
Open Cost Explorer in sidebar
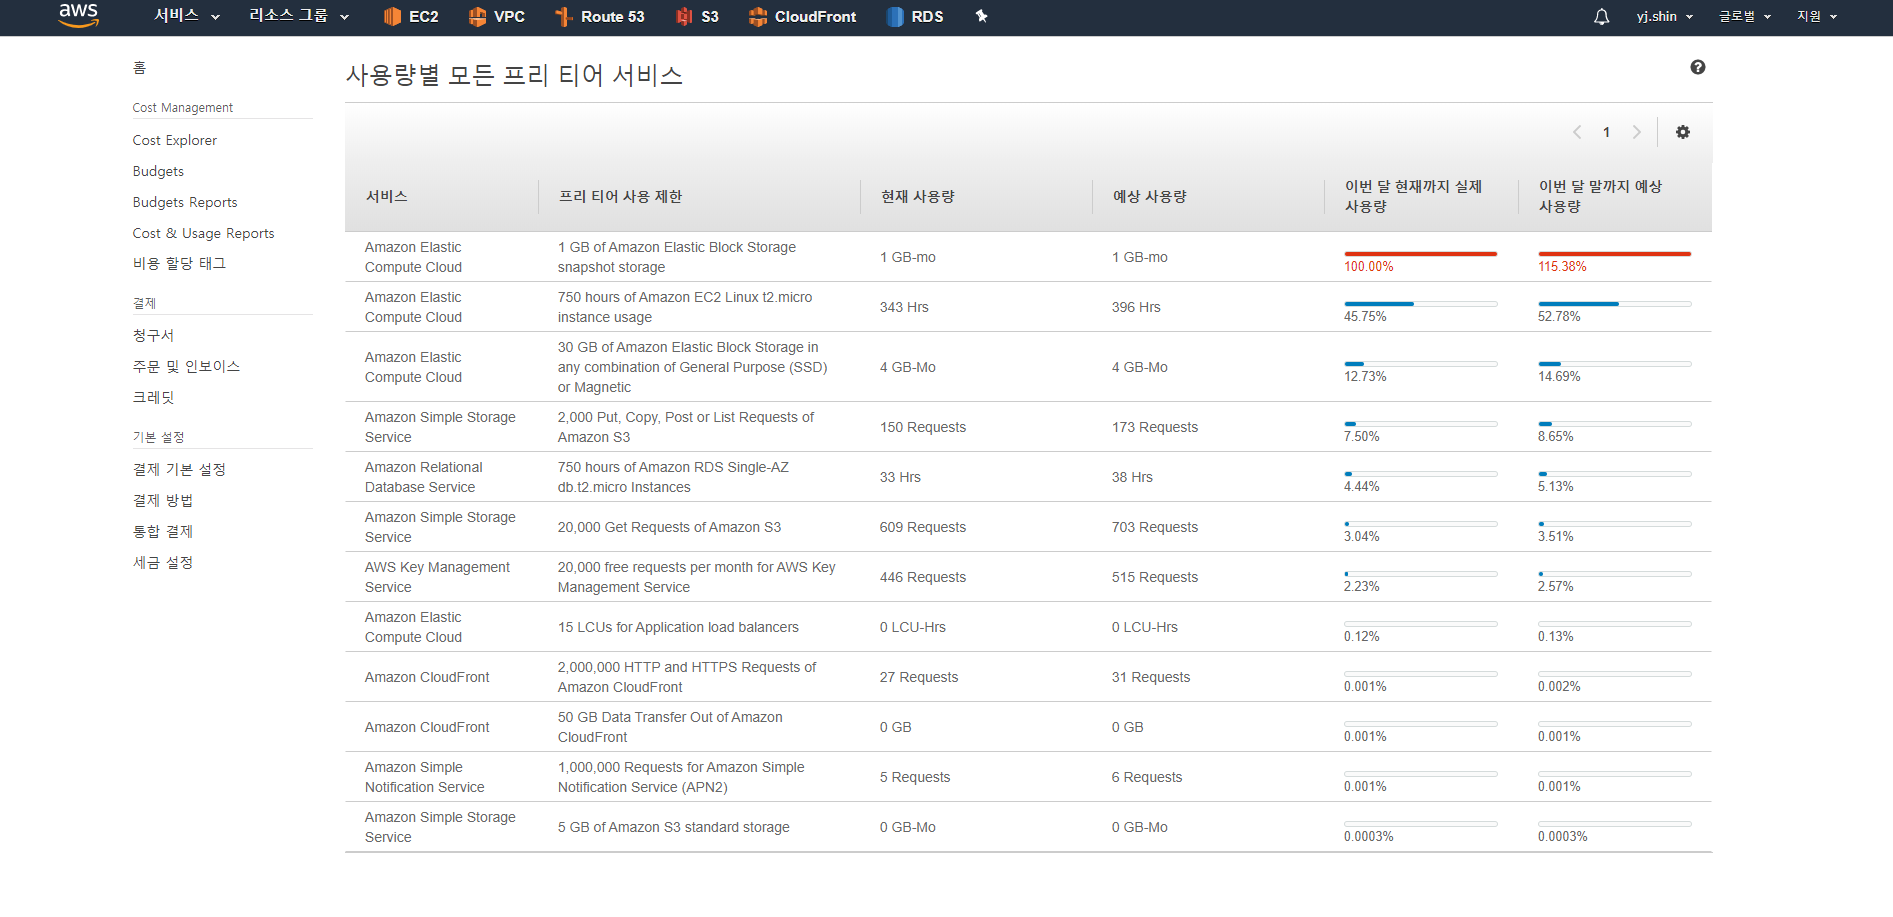(x=175, y=140)
